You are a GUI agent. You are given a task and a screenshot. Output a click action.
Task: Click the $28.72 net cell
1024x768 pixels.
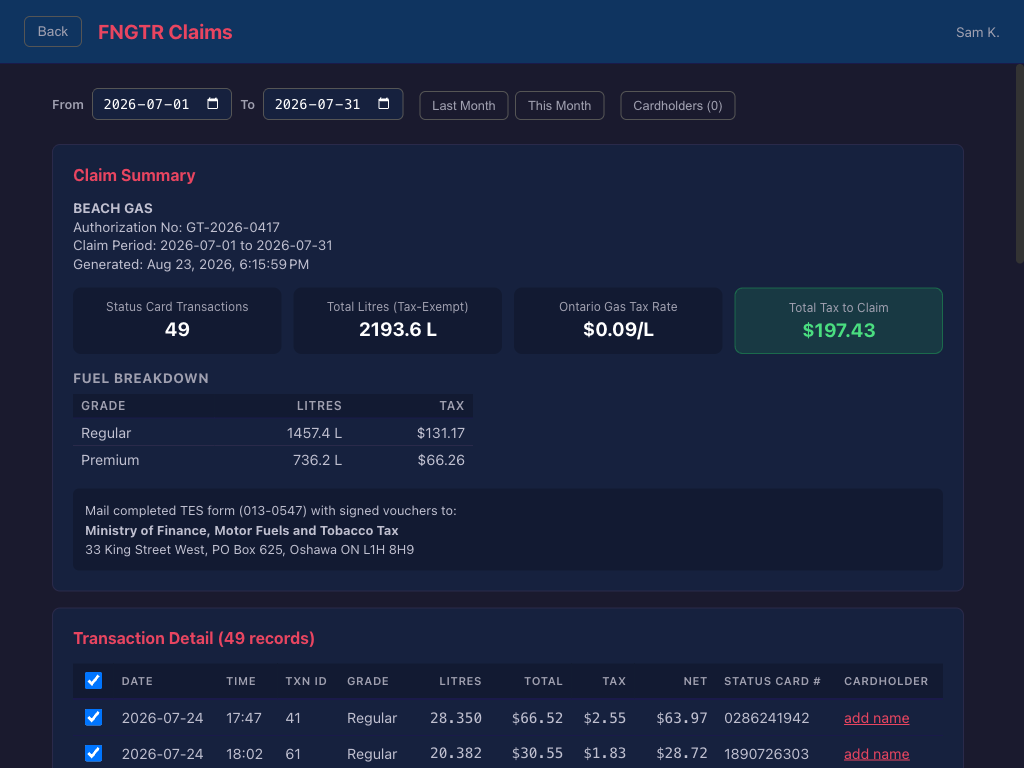682,754
